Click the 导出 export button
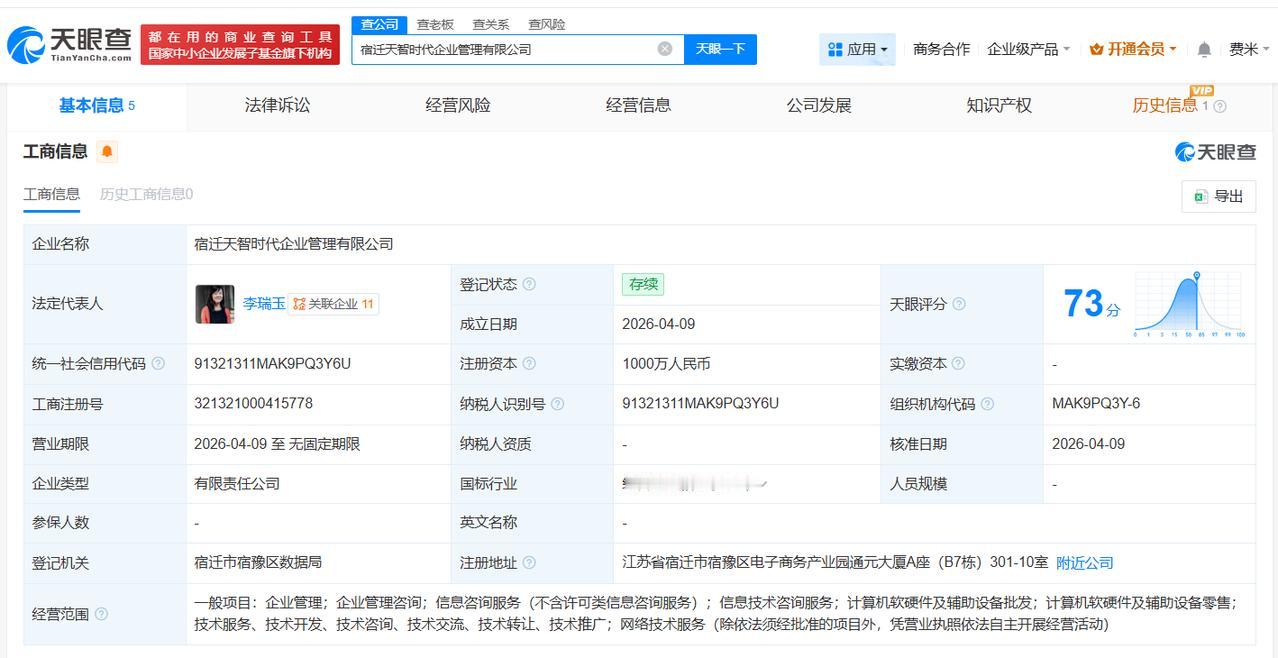This screenshot has width=1278, height=658. pos(1218,197)
